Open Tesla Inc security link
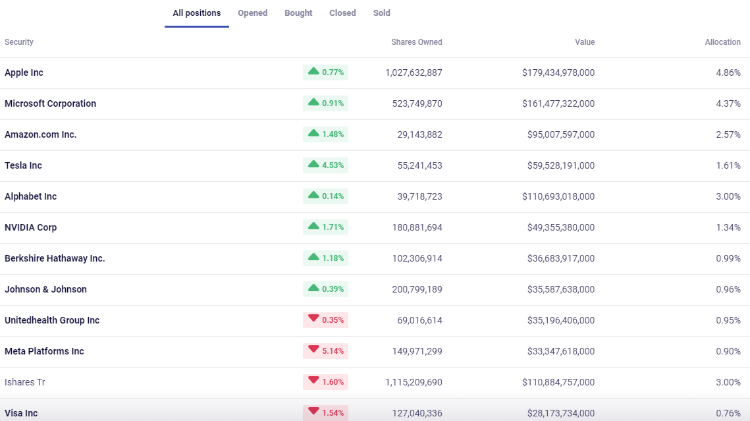Screen dimensions: 750x421 23,166
